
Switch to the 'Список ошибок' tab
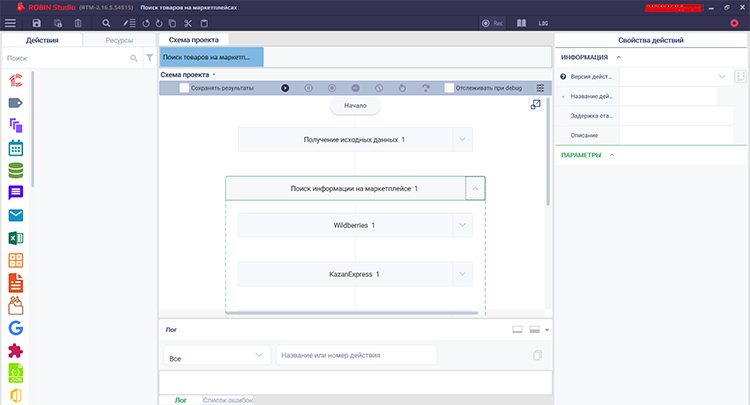(x=227, y=400)
